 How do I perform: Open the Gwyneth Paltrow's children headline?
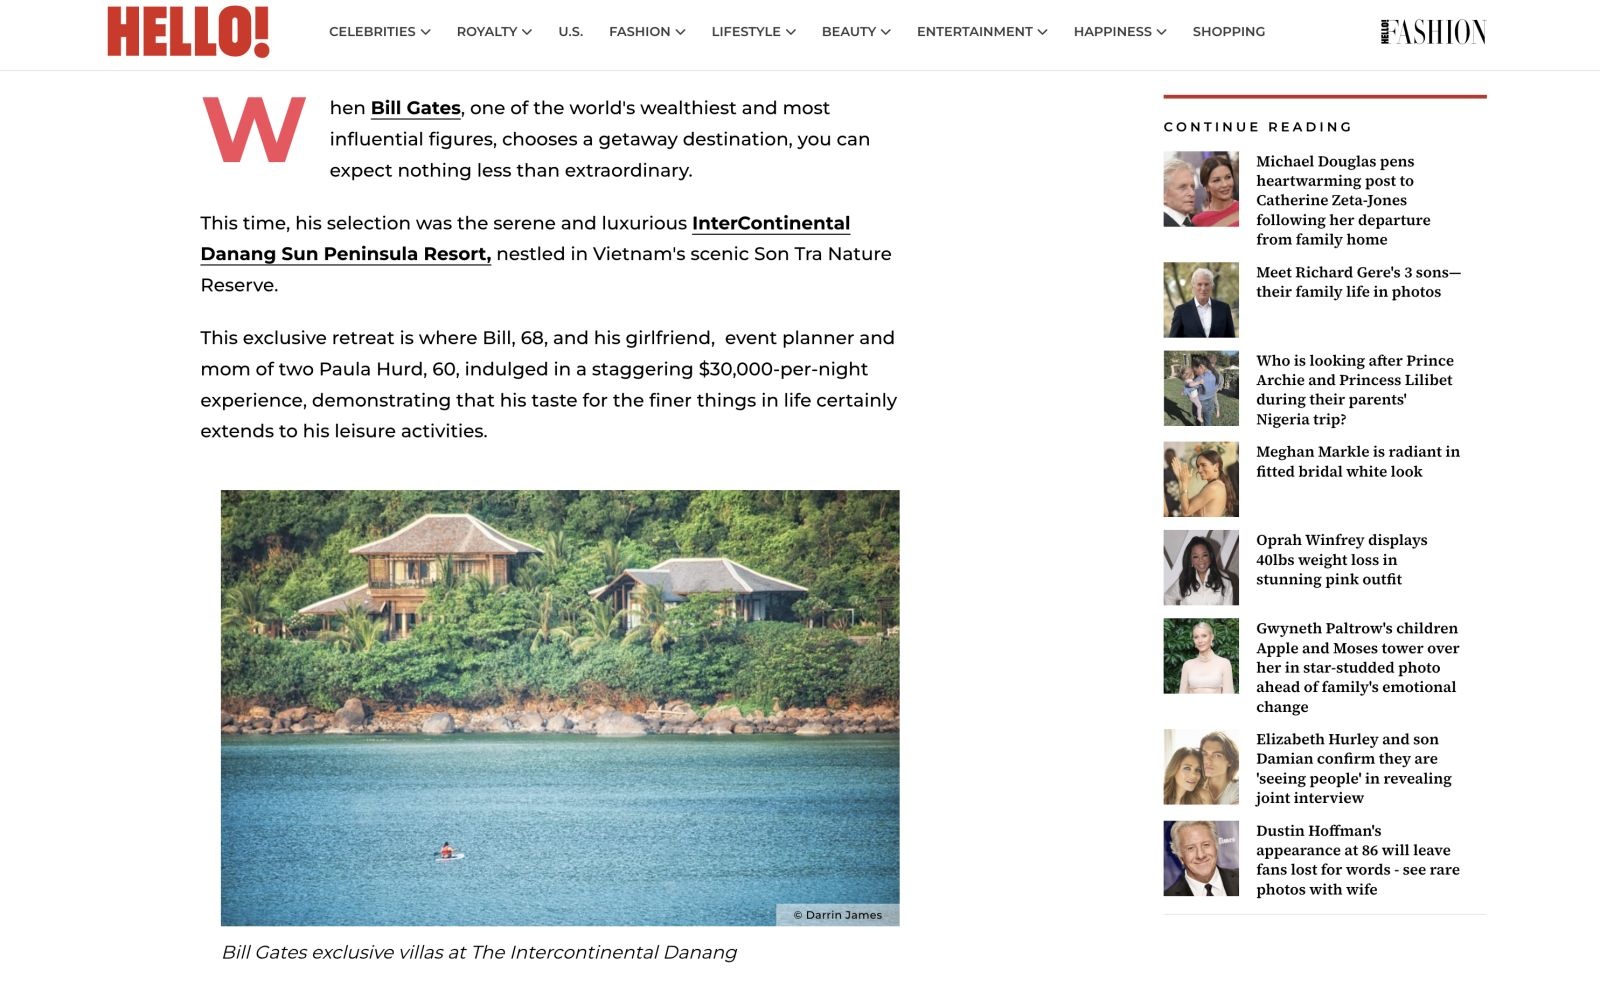[1357, 667]
